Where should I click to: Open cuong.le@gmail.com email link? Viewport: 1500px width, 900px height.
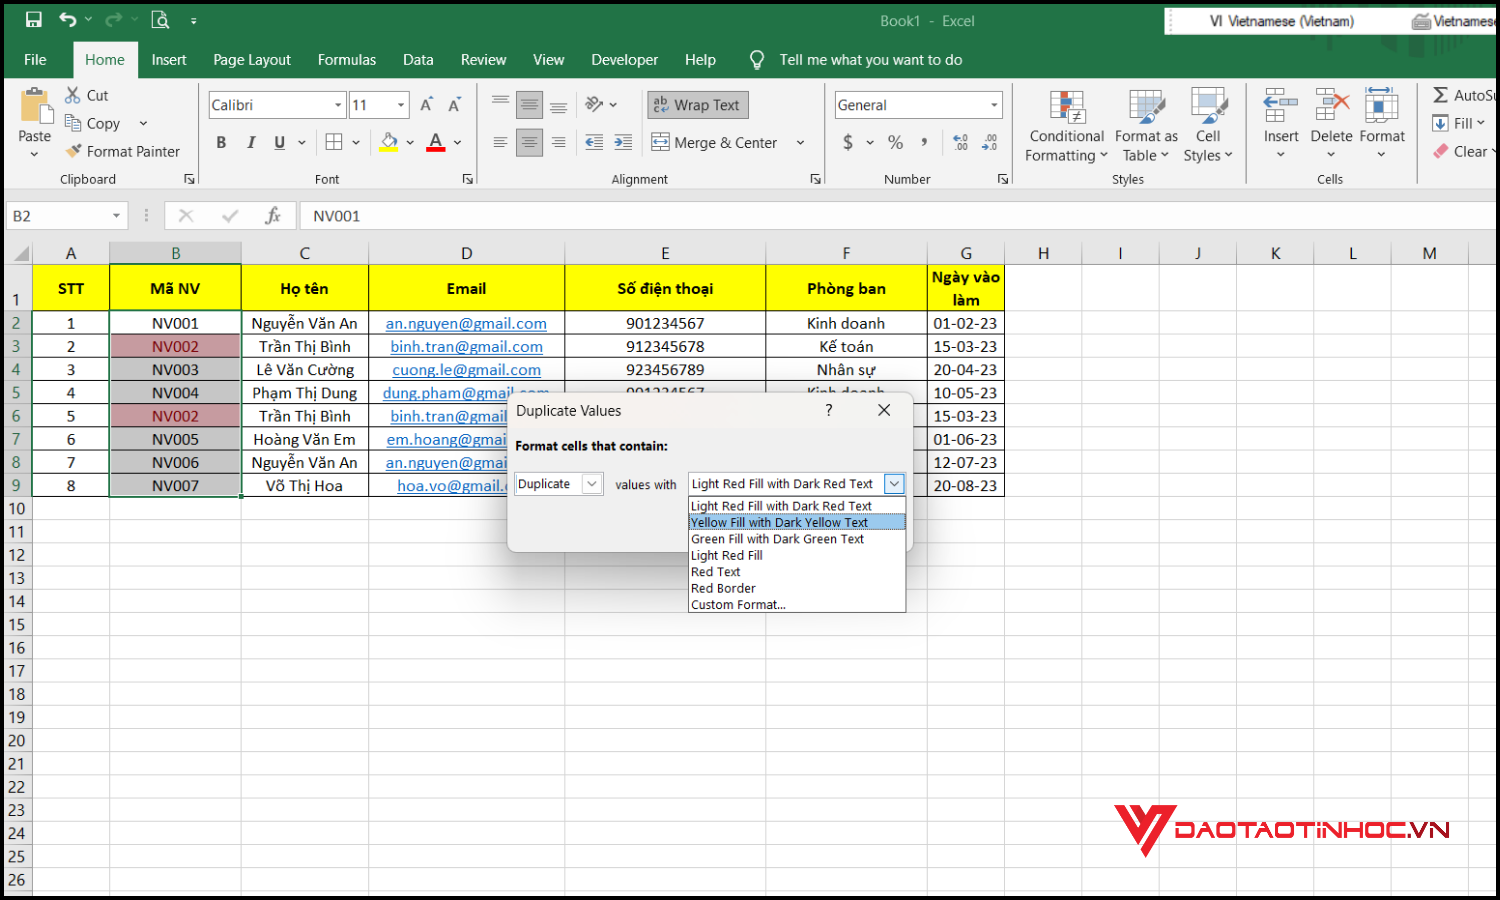click(x=466, y=369)
